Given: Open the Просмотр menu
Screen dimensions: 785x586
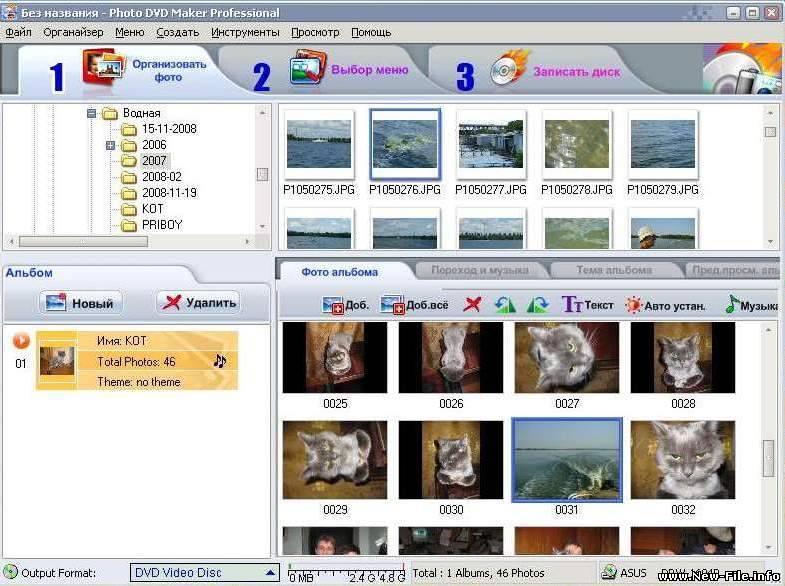Looking at the screenshot, I should tap(315, 33).
